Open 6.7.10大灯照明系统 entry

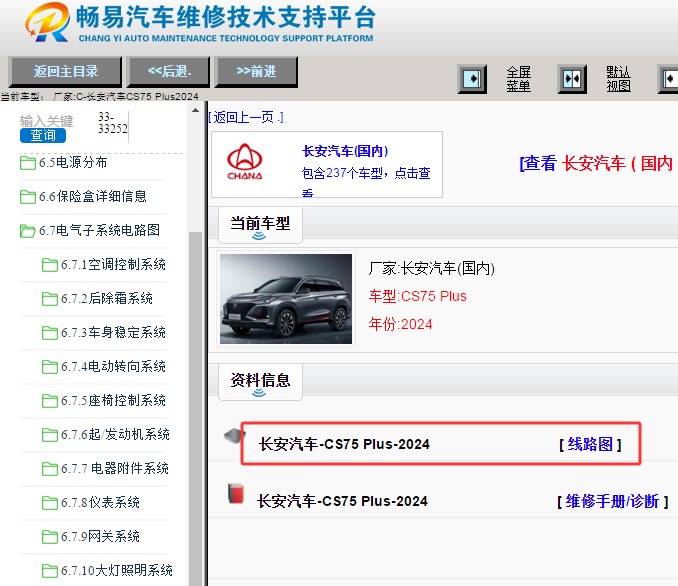(116, 570)
